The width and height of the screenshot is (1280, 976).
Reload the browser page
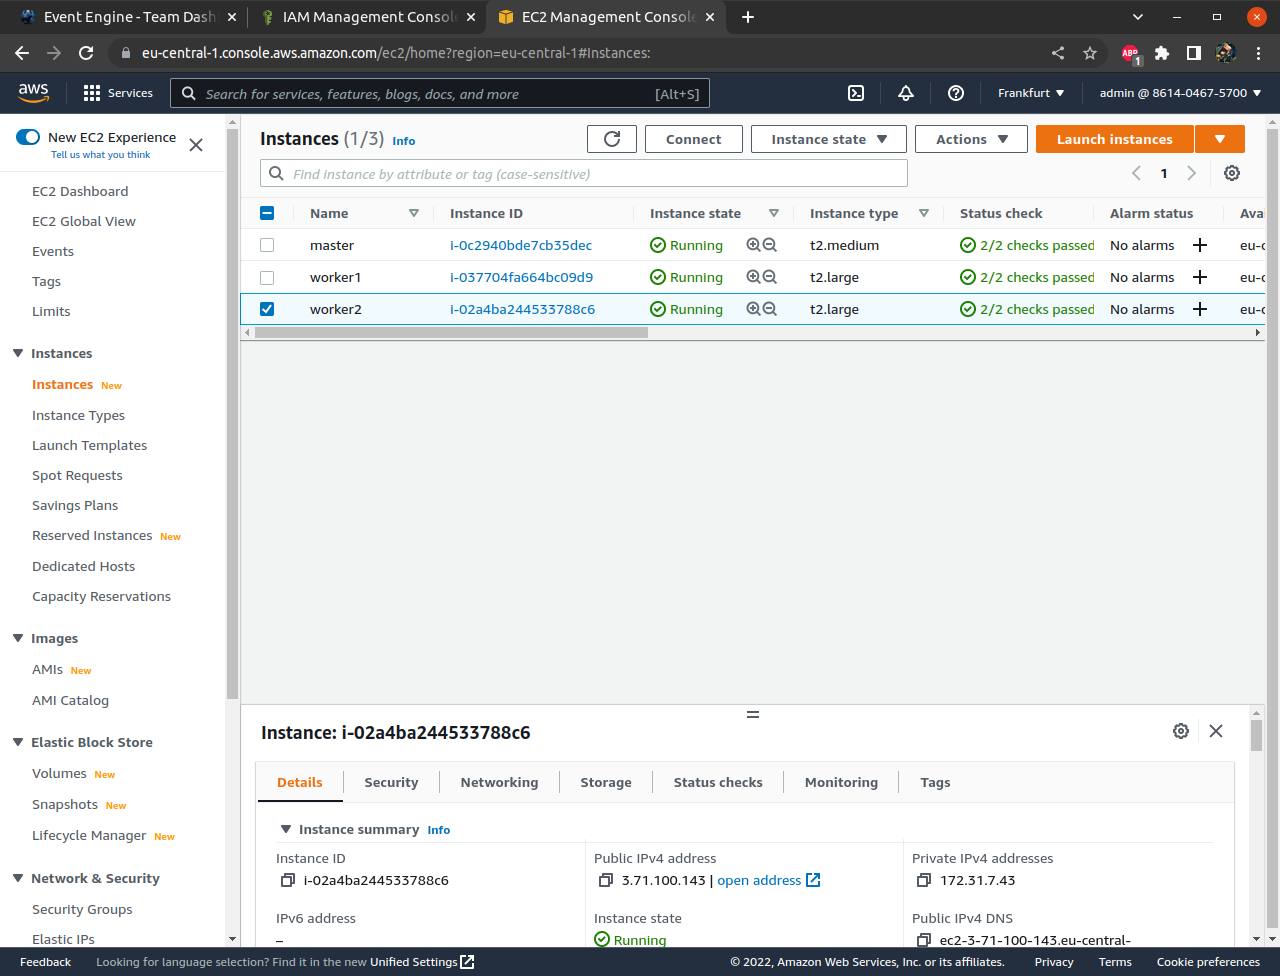pyautogui.click(x=86, y=53)
